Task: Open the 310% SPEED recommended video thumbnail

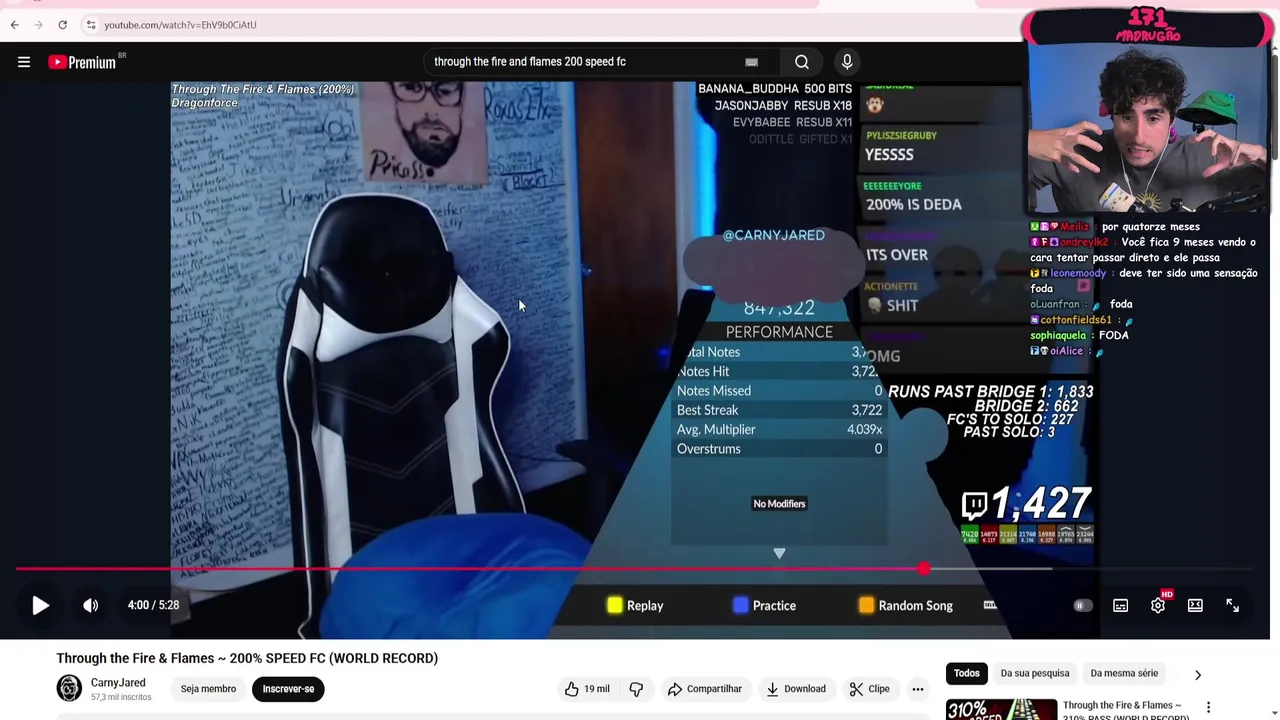Action: point(1001,708)
